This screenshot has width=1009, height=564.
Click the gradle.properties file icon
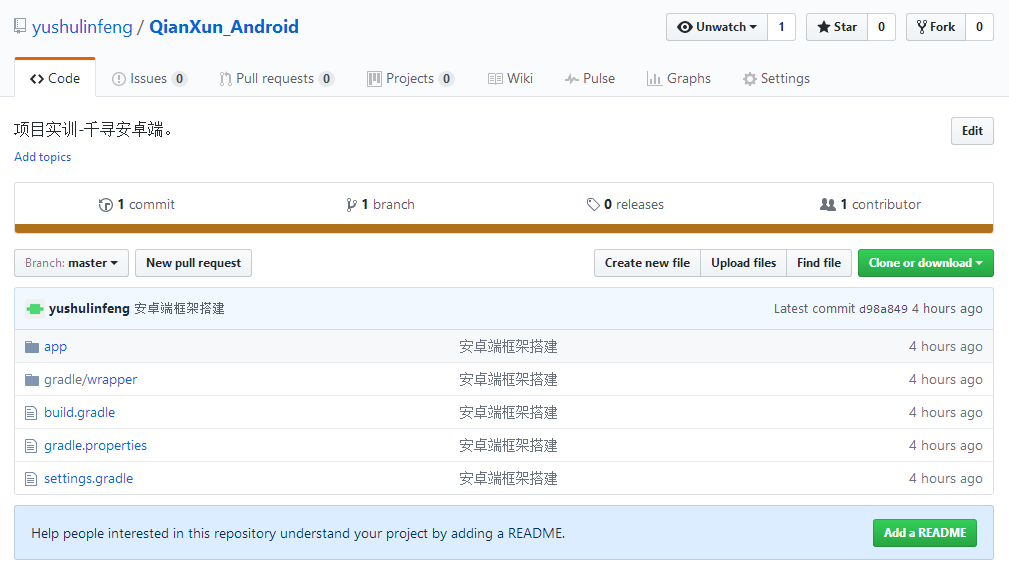point(31,446)
